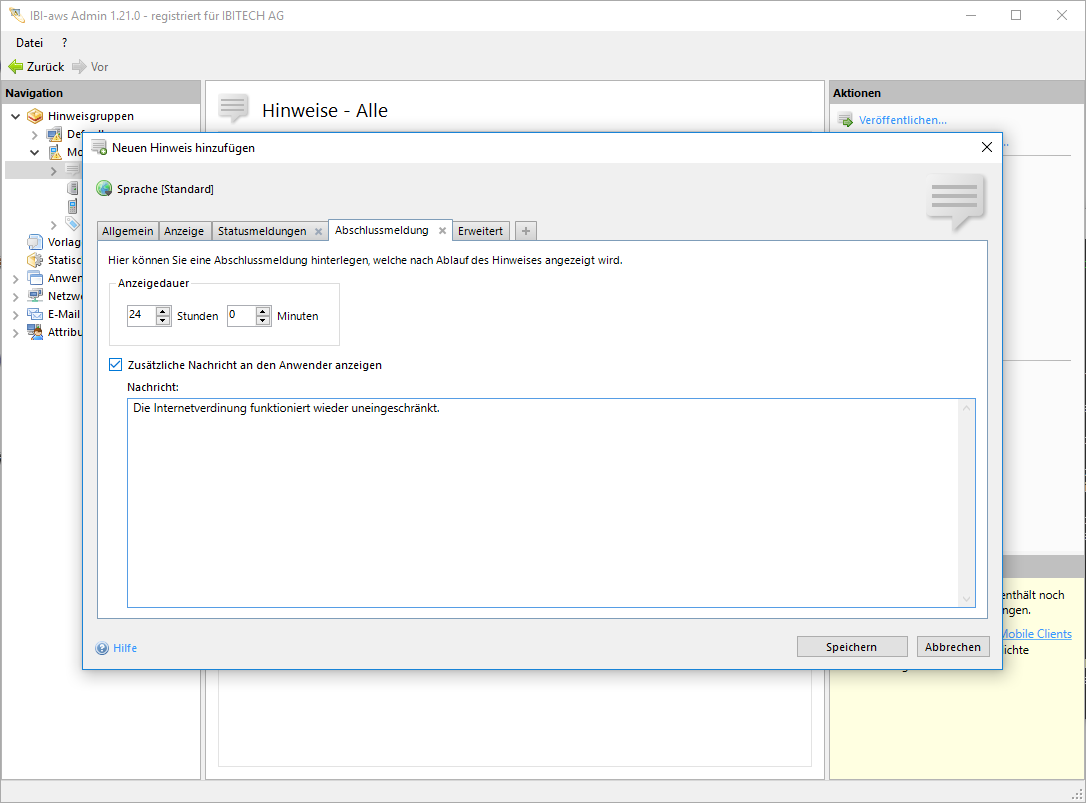Expand the Netzwerk tree node

[x=16, y=297]
